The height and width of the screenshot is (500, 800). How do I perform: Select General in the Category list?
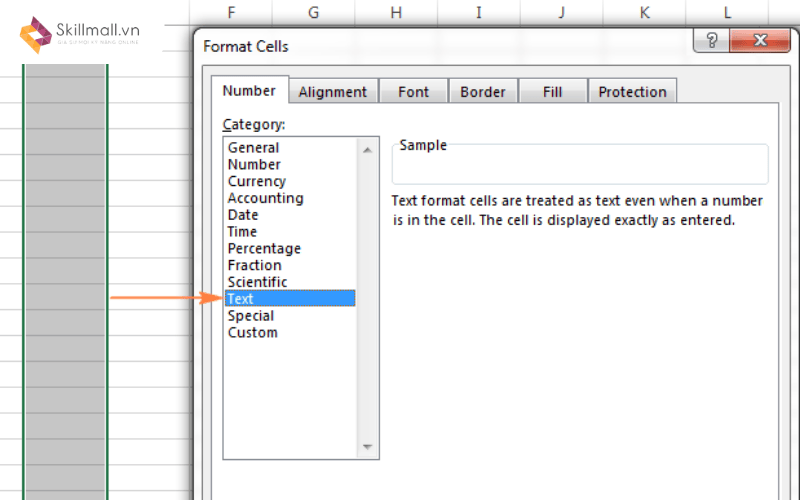point(290,147)
